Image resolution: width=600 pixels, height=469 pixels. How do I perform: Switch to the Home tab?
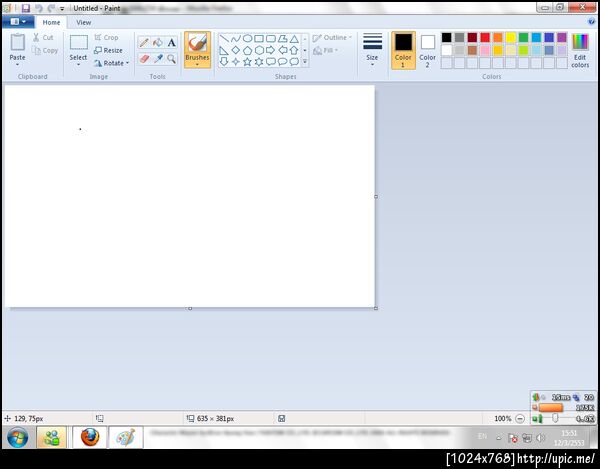point(51,22)
